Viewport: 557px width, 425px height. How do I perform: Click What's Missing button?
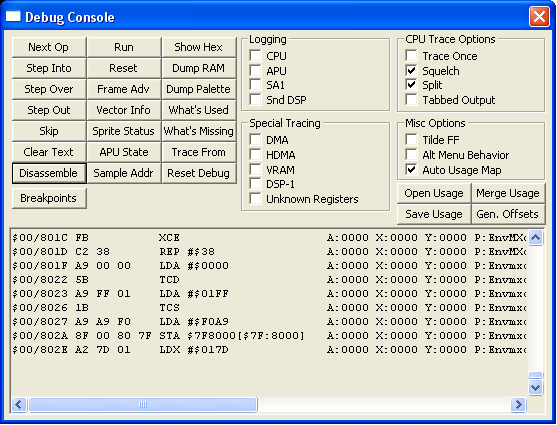(x=199, y=131)
